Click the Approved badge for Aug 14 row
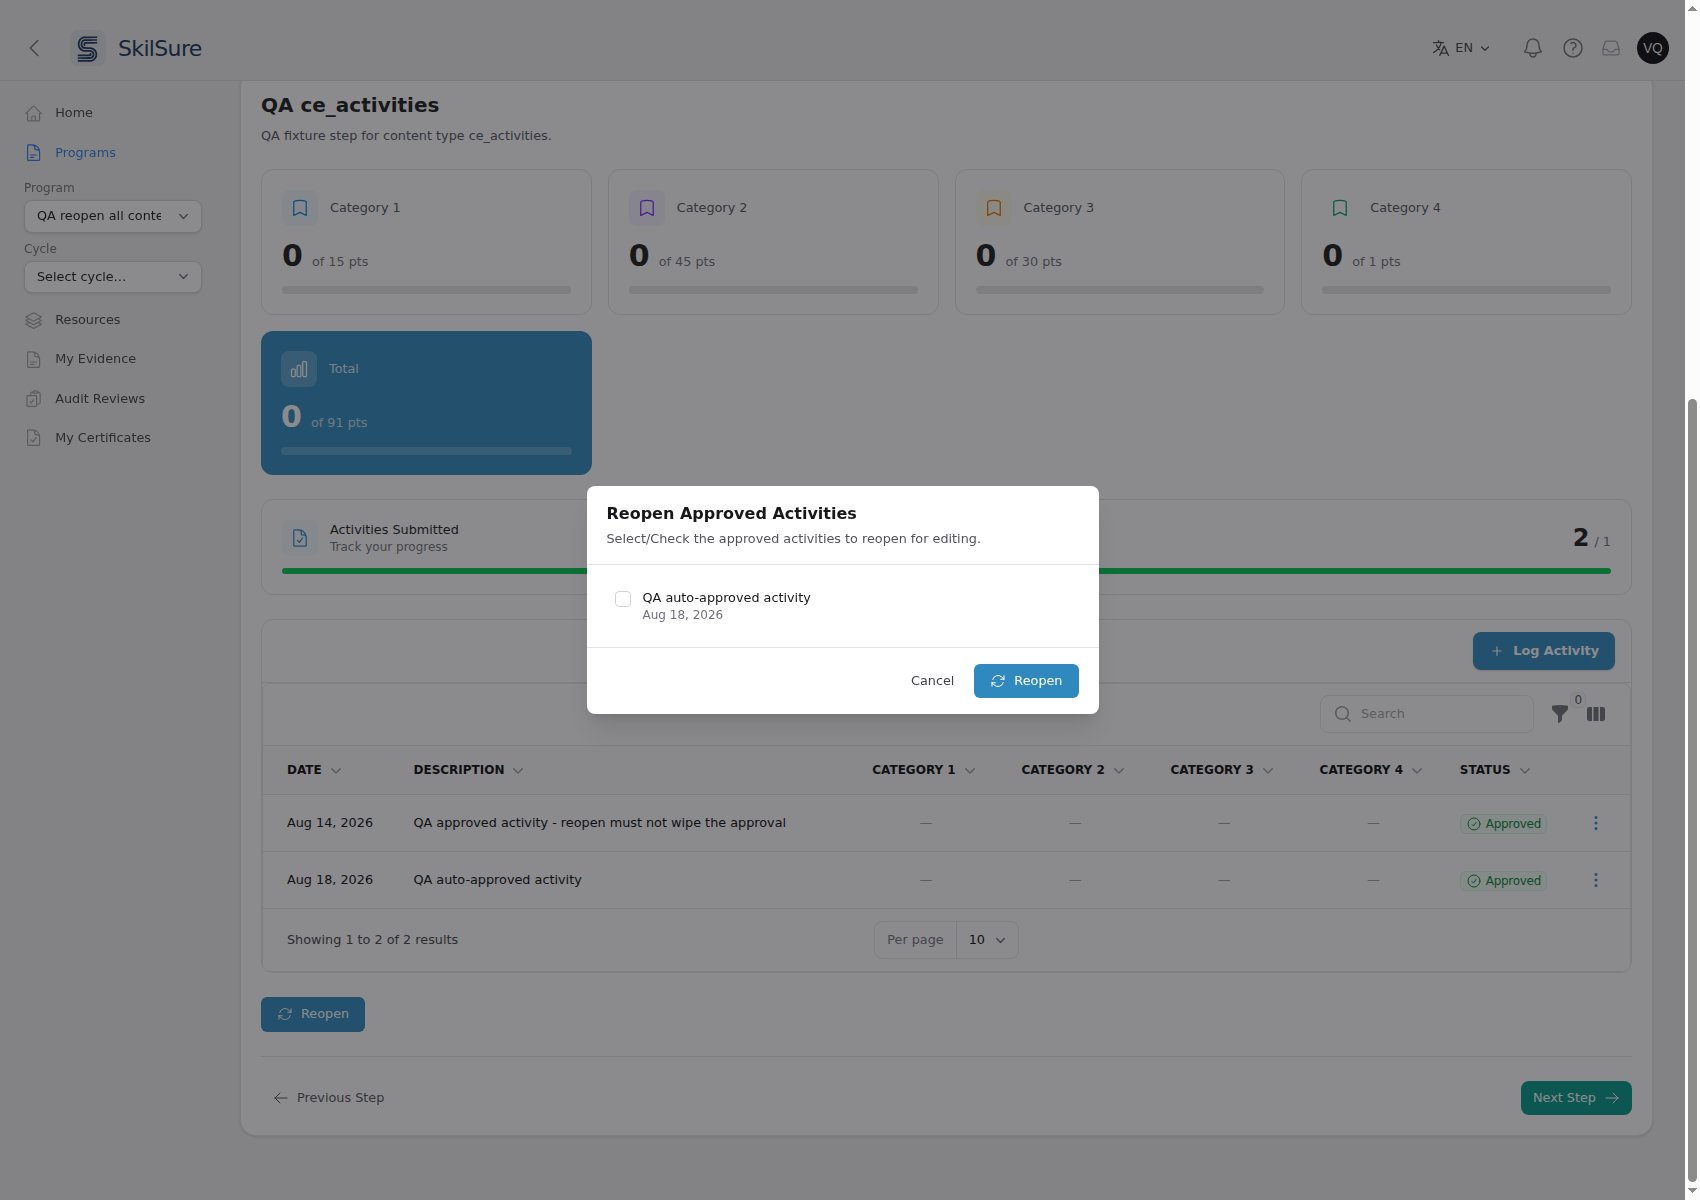 (x=1504, y=824)
